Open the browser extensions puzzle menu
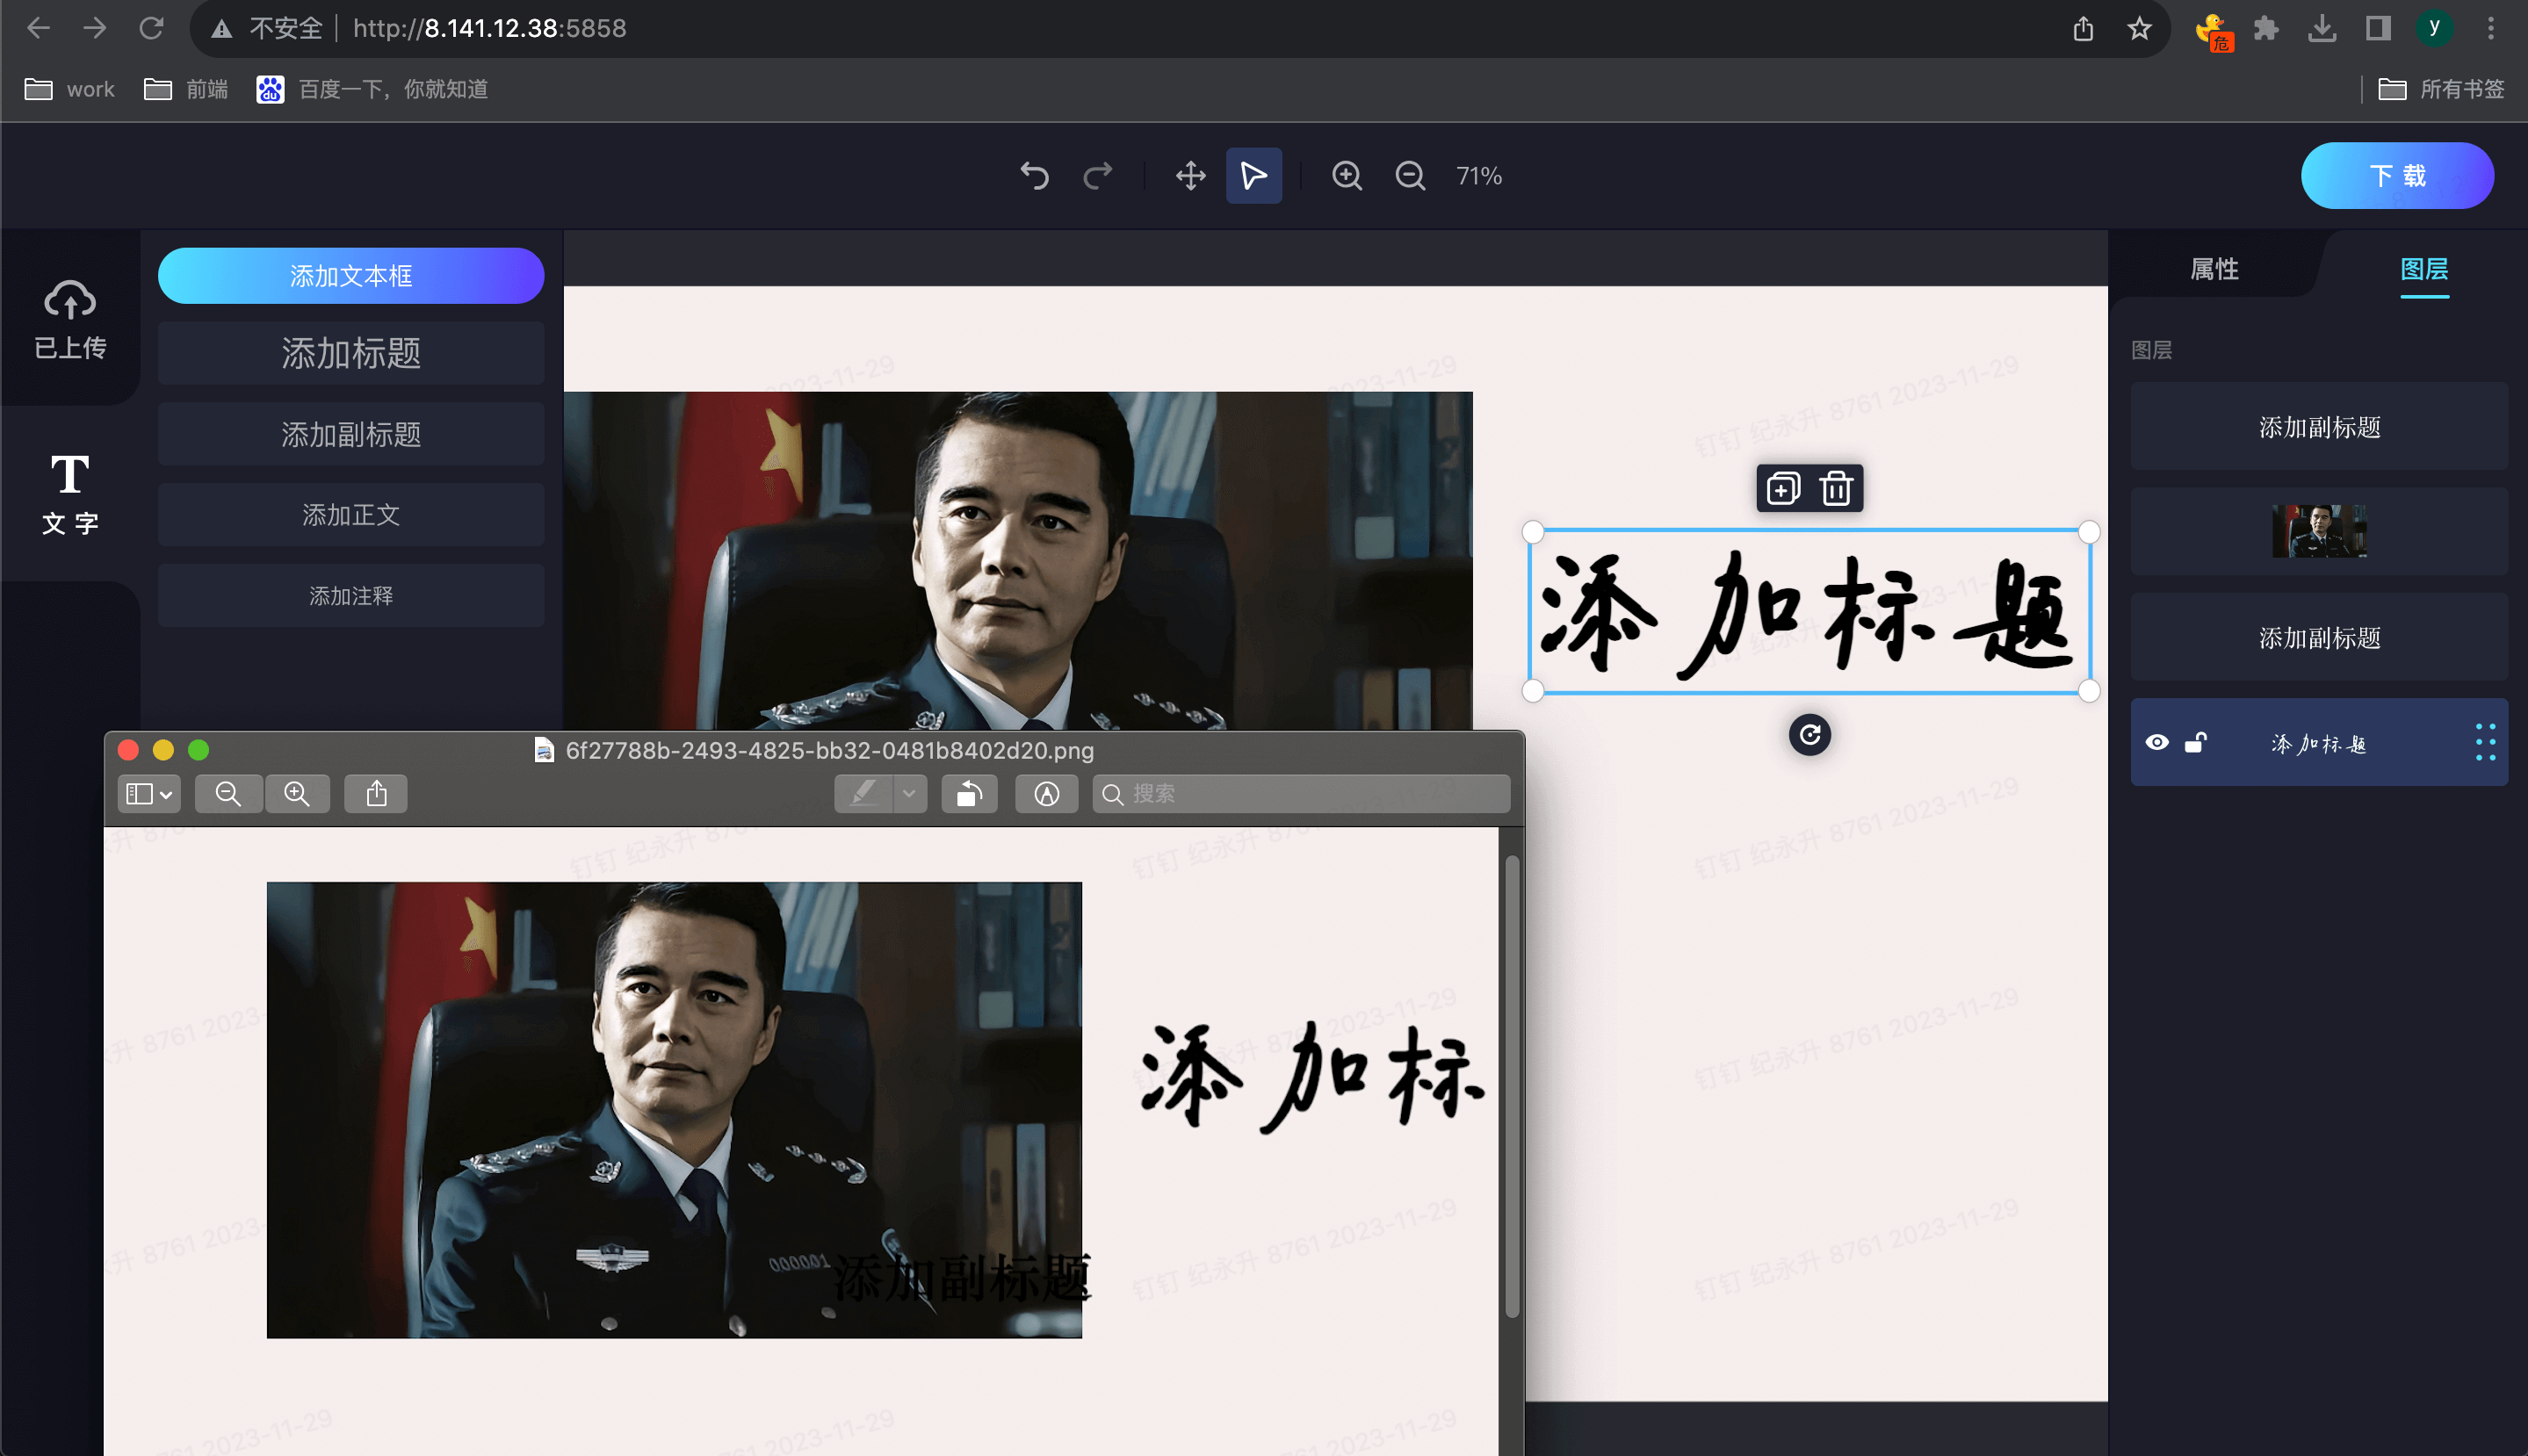2528x1456 pixels. (2266, 28)
